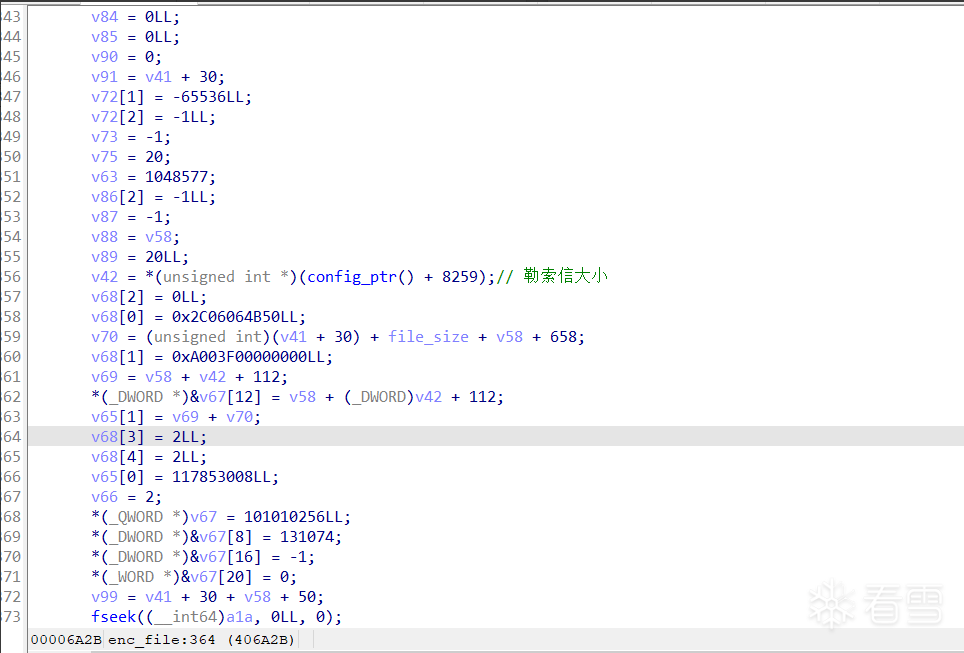Click the line "v84 = 0LL;"
The width and height of the screenshot is (964, 653).
[135, 17]
